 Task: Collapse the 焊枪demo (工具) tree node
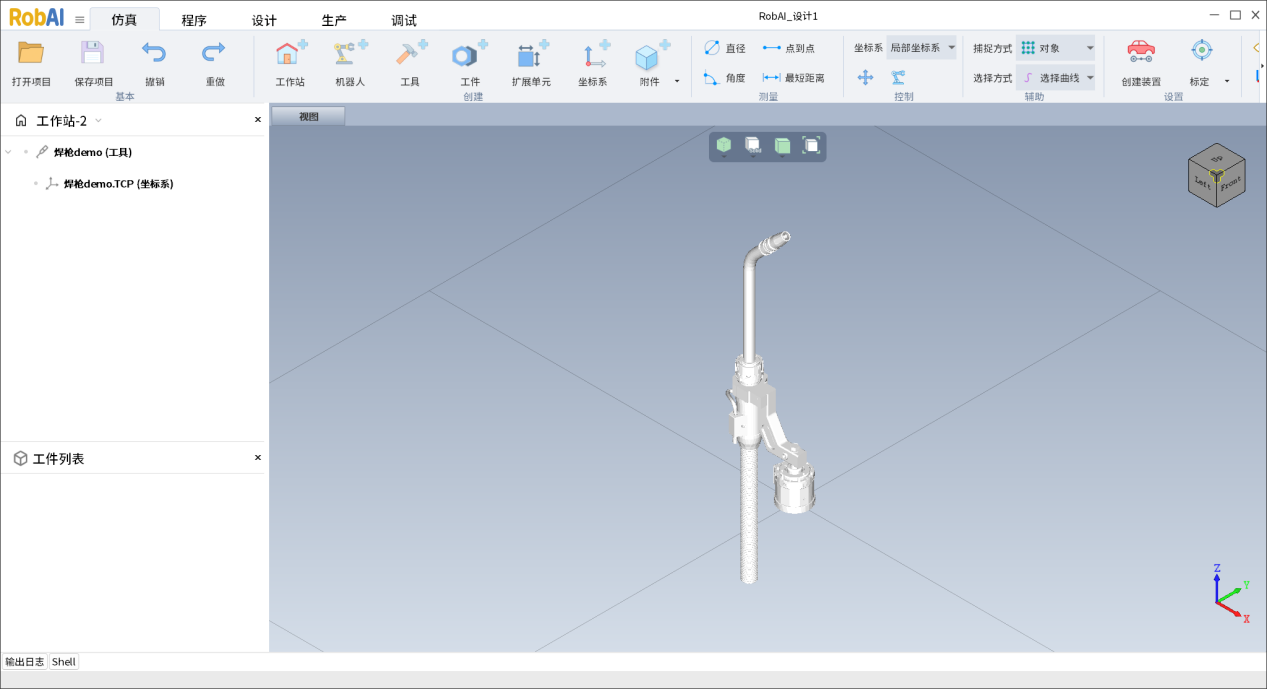click(x=9, y=153)
